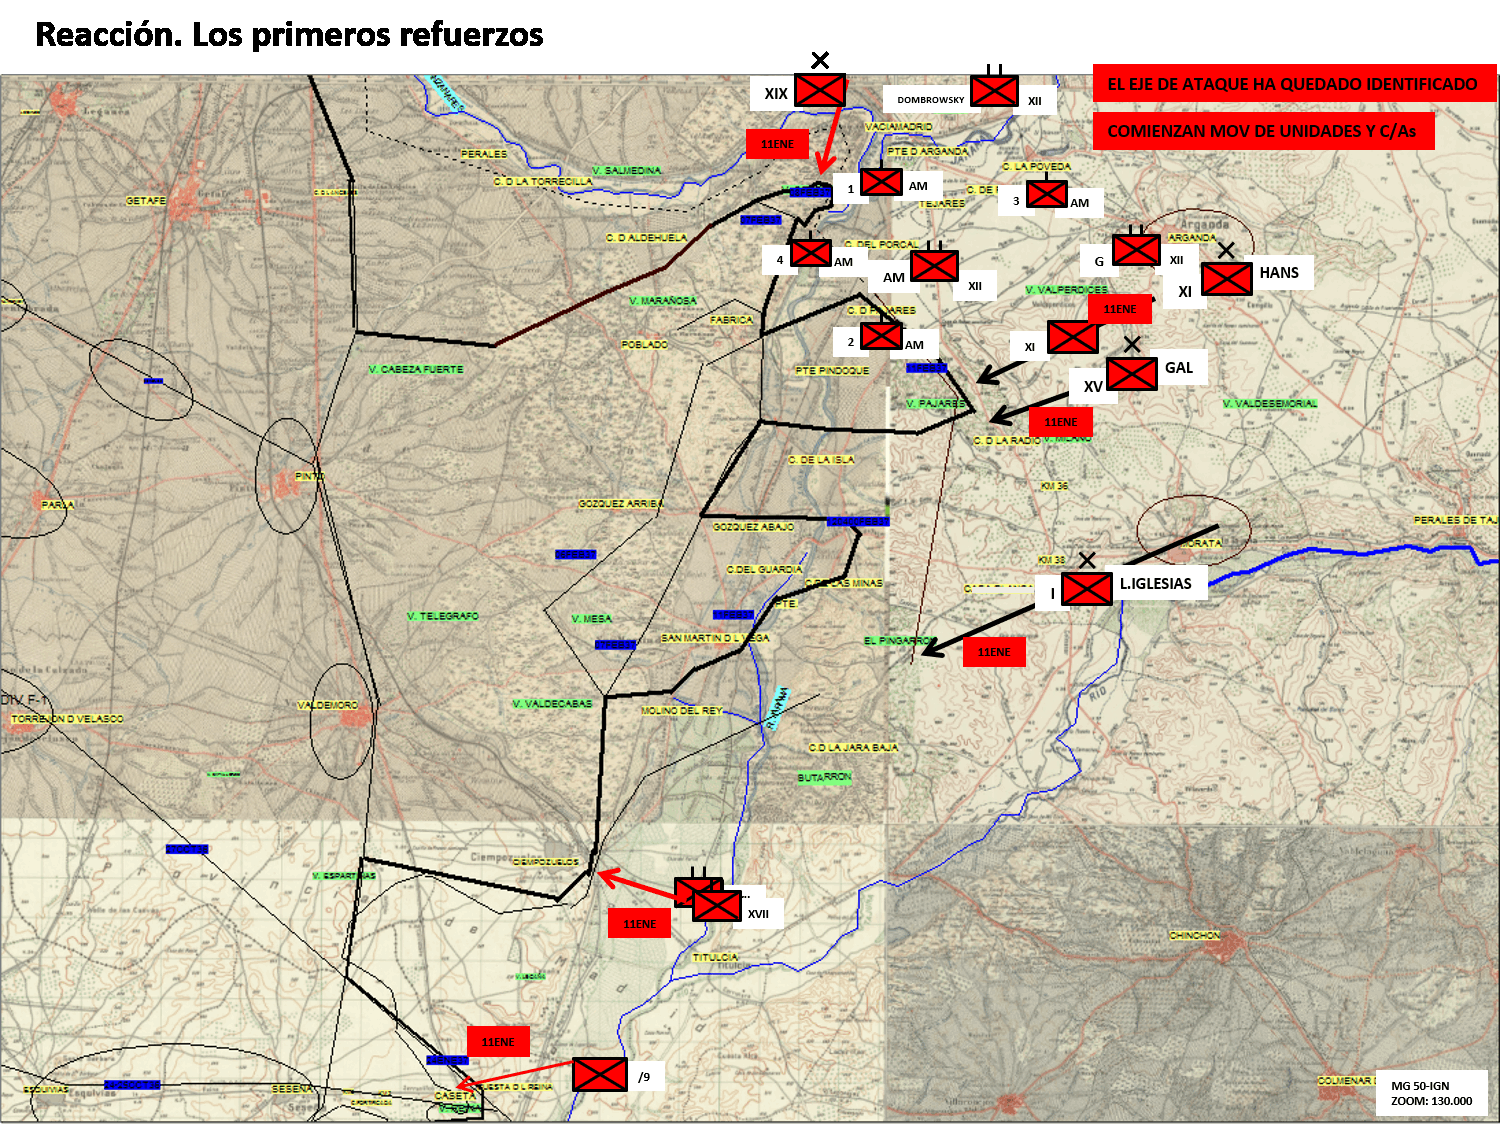Click the 'MG 50-IGN ZOOM: 130.000' legend box

[1432, 1093]
